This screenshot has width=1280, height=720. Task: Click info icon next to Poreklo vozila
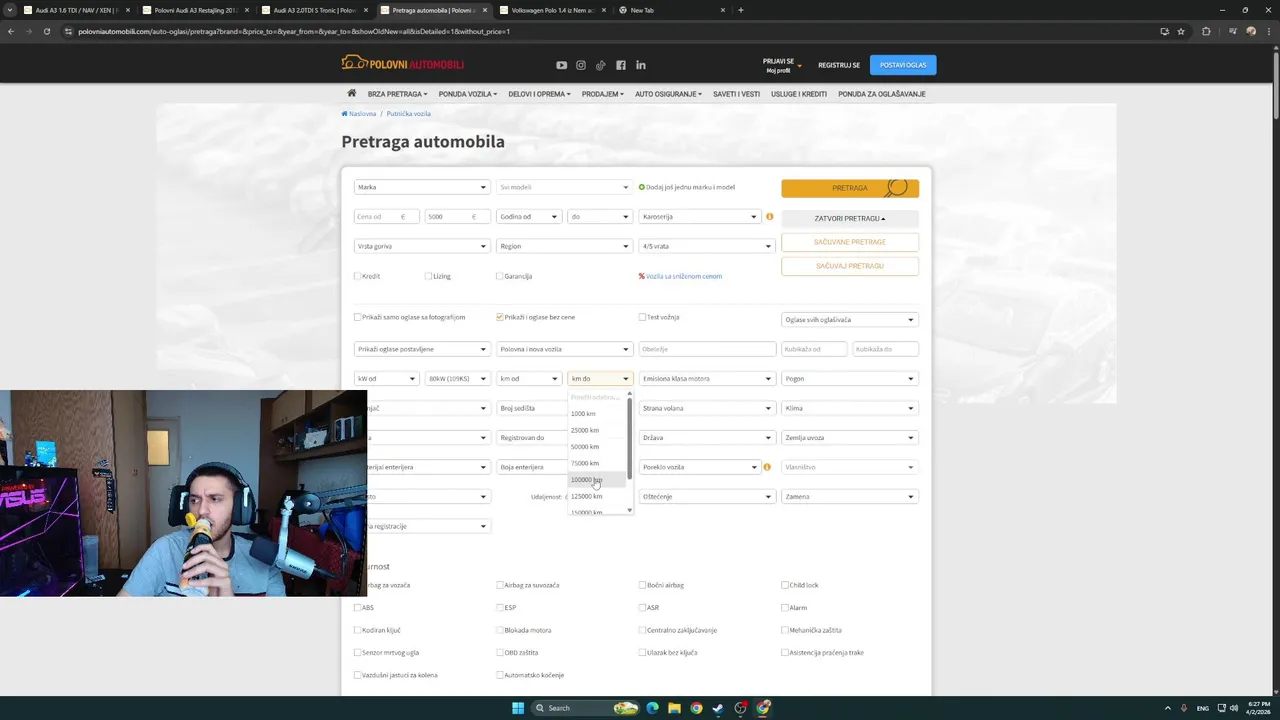767,467
